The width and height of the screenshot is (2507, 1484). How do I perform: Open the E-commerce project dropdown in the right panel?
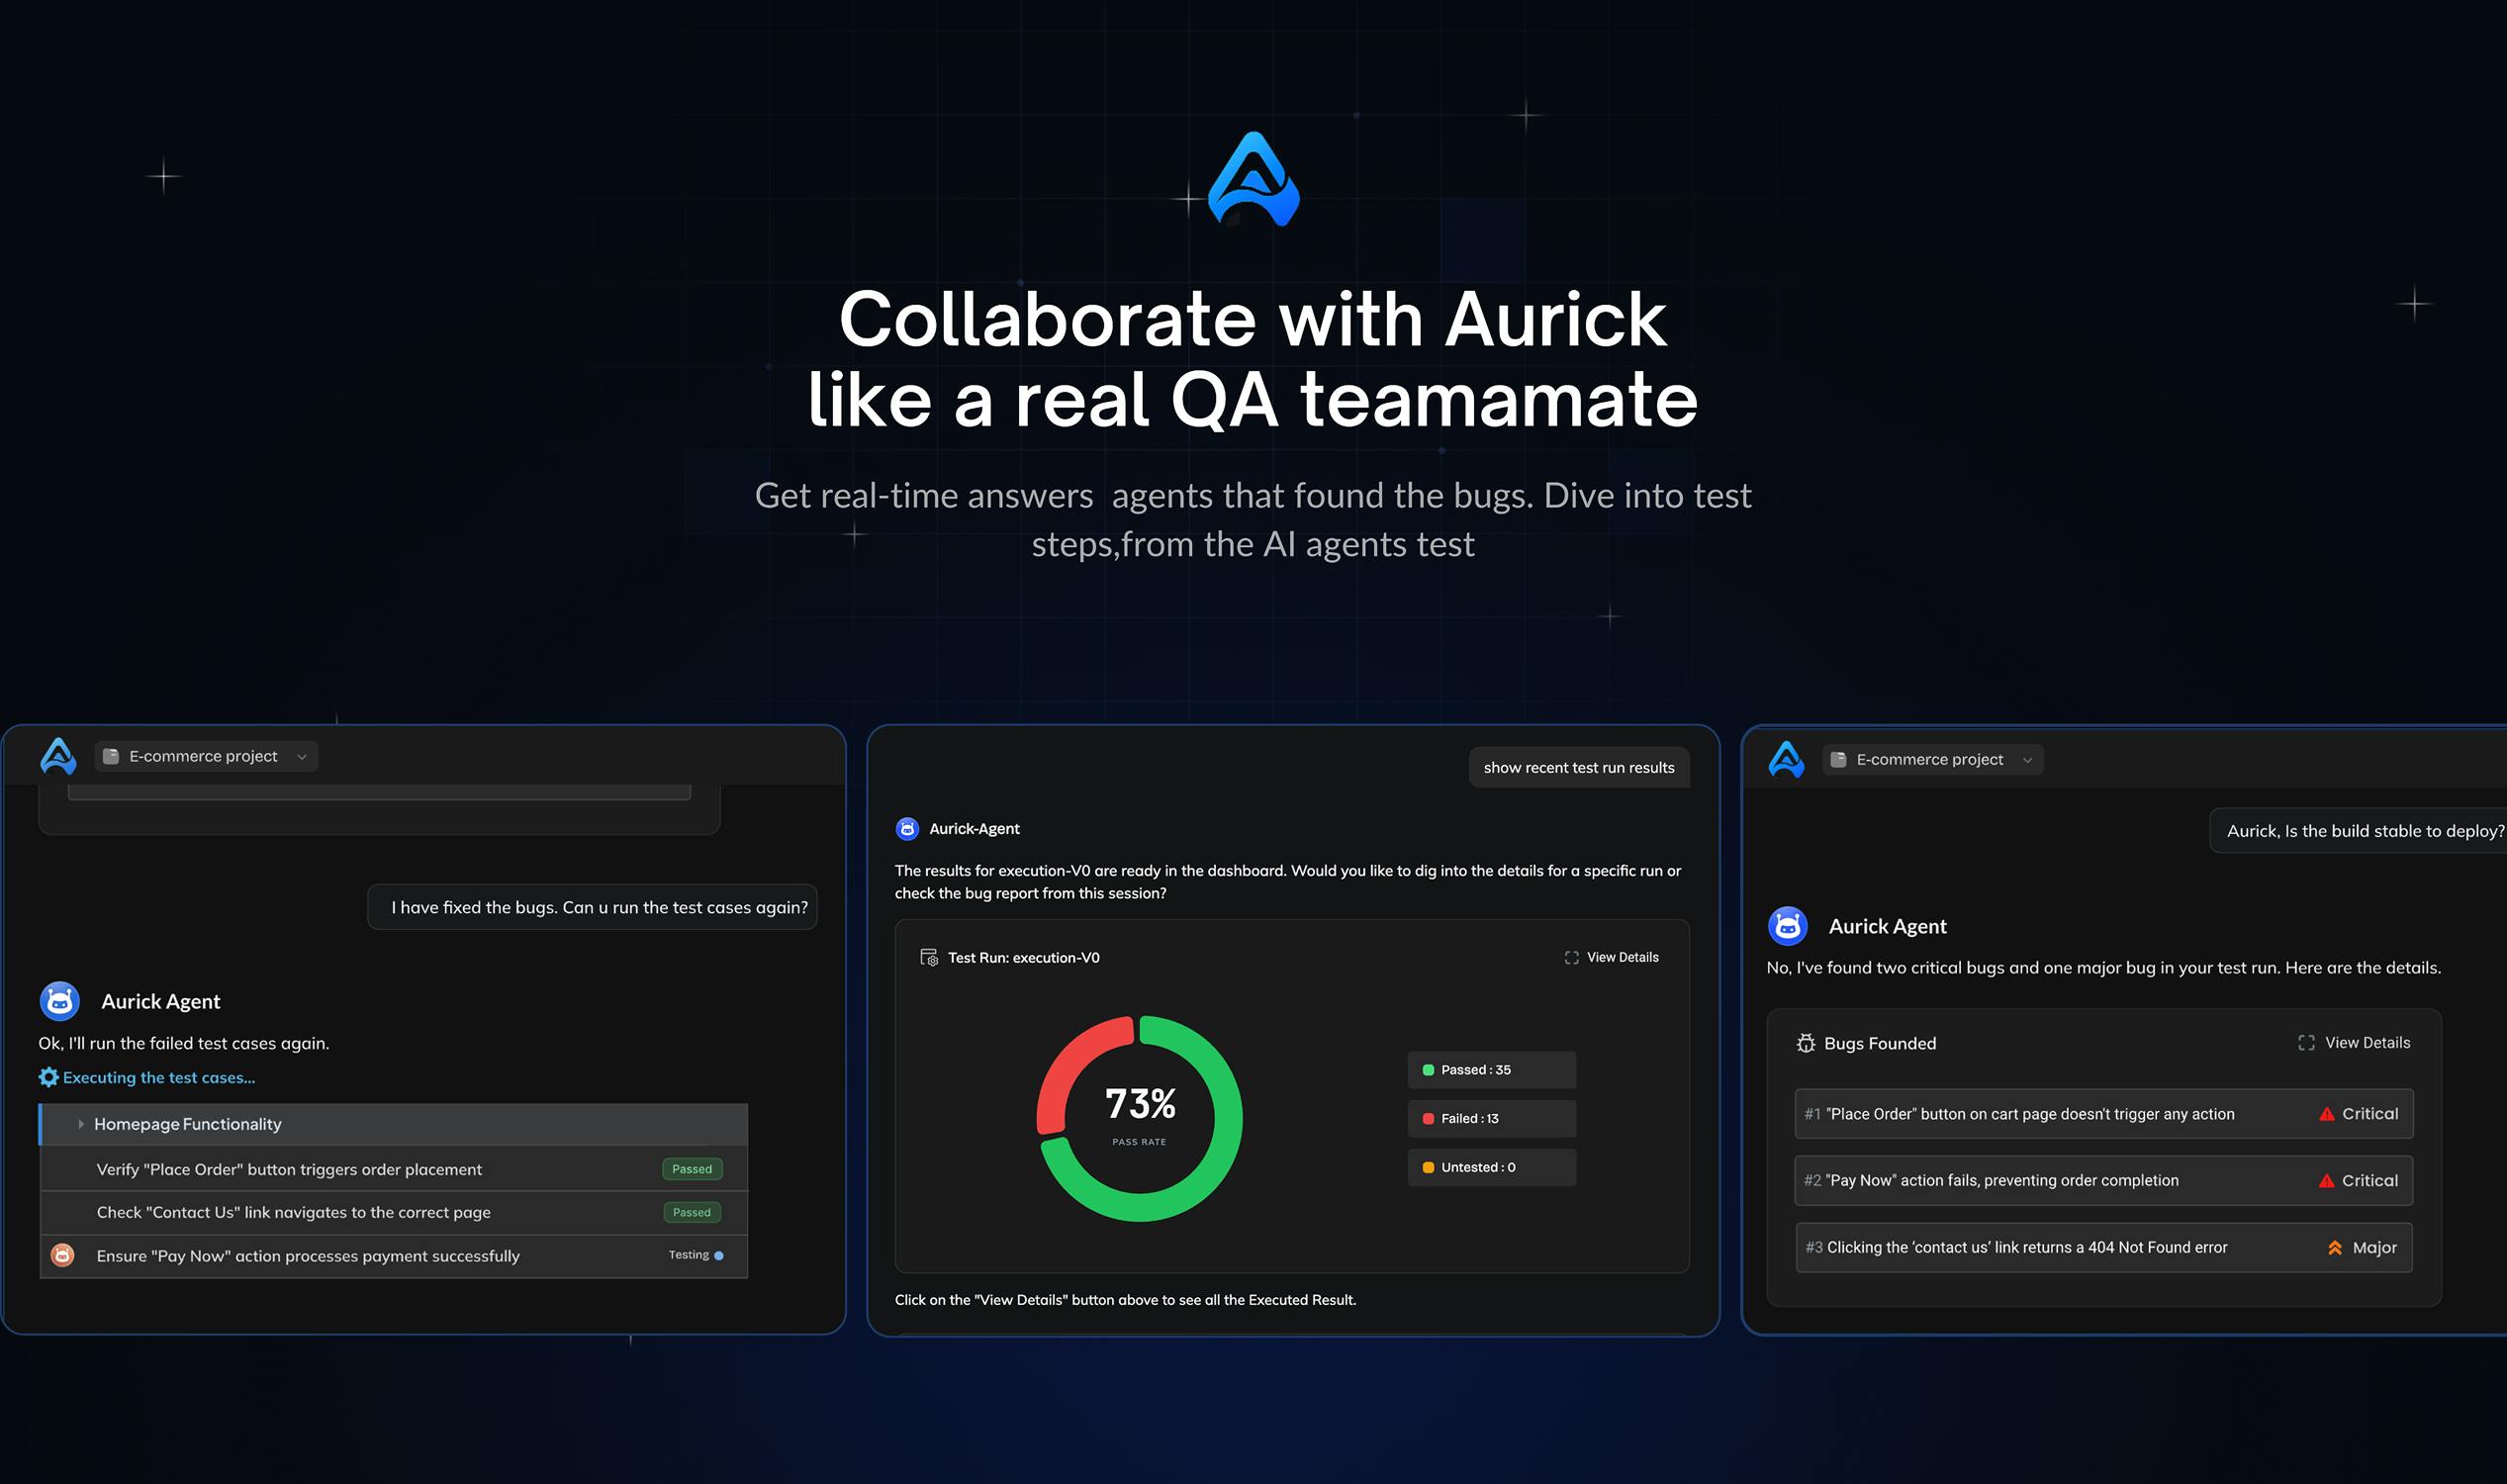(1932, 759)
